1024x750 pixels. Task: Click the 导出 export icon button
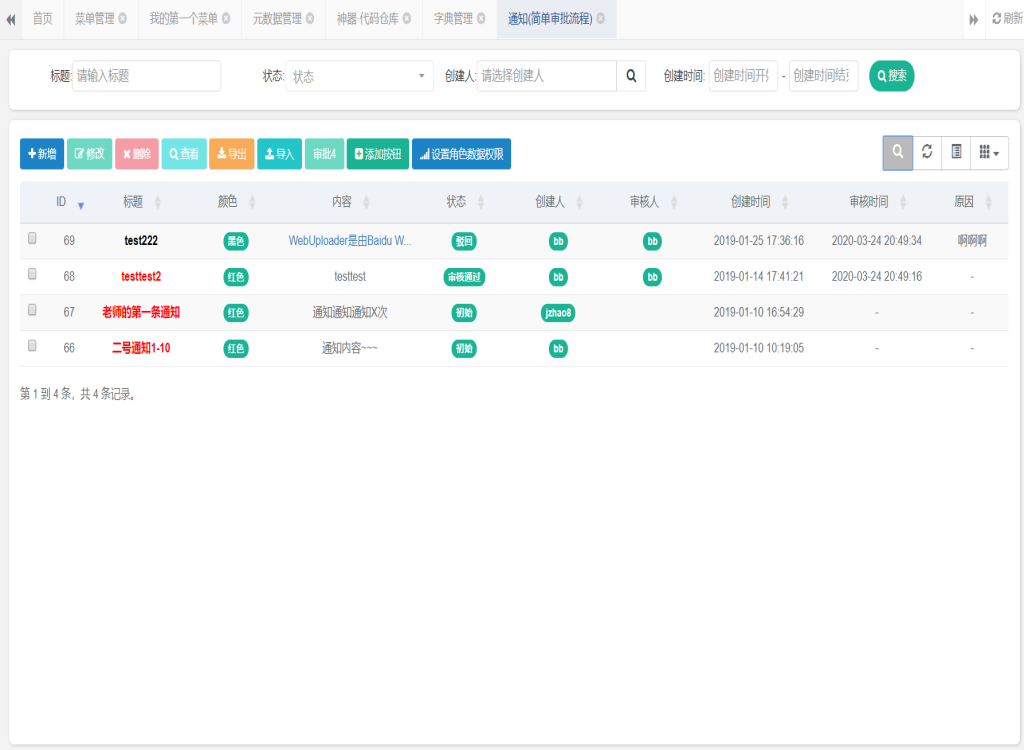click(x=231, y=154)
